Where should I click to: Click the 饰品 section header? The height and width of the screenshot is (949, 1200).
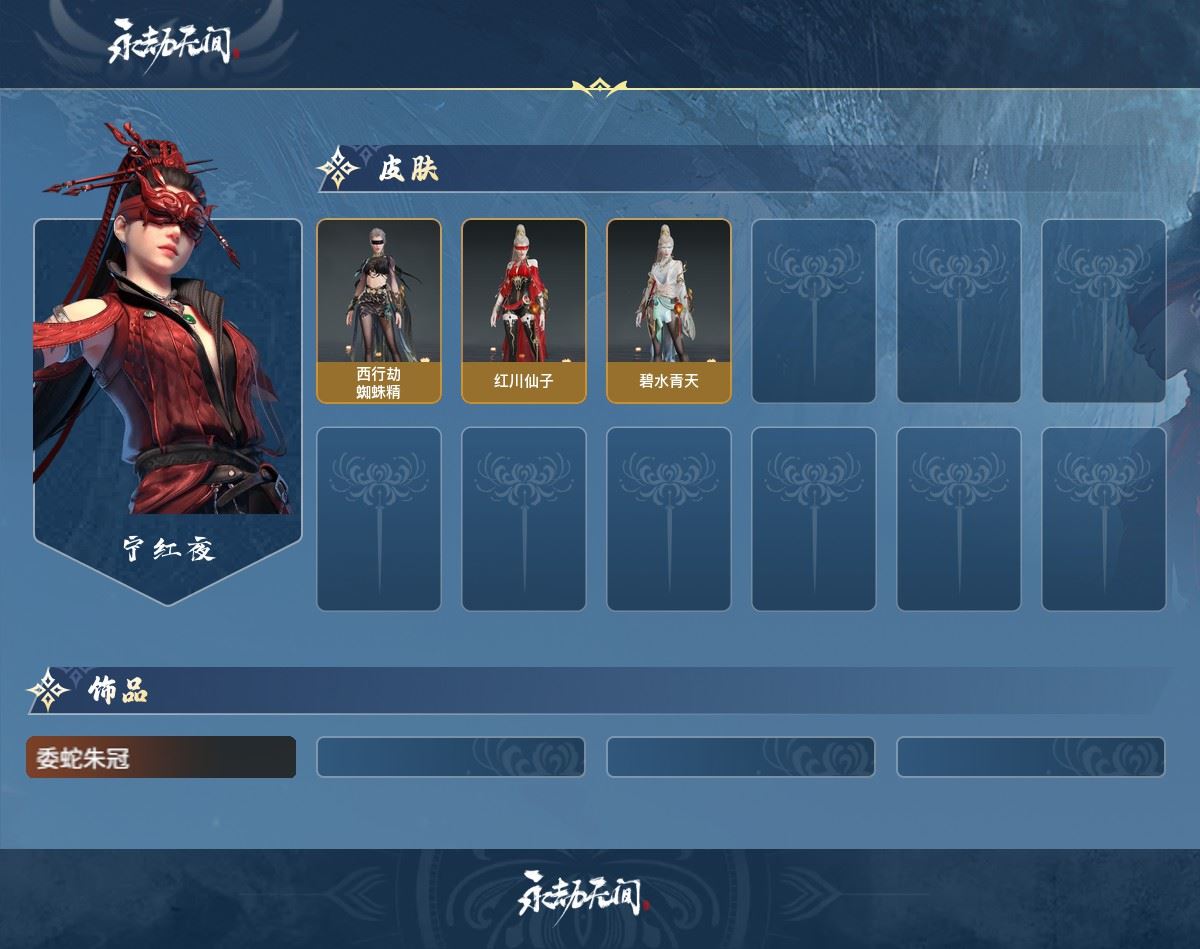click(x=117, y=690)
